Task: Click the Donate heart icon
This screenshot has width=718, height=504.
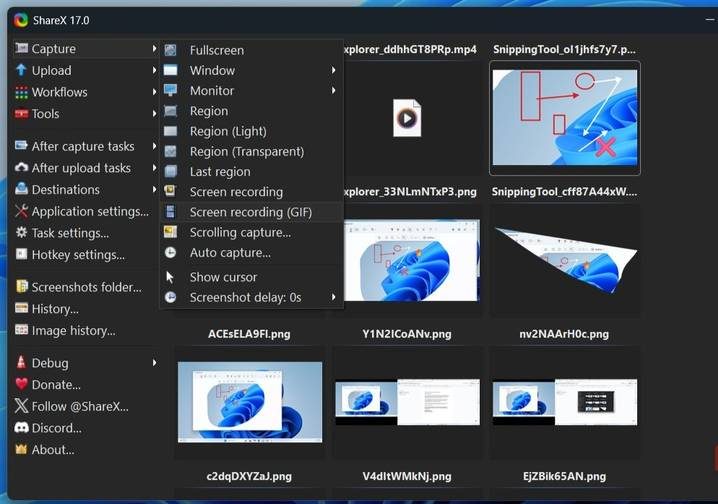Action: 21,384
